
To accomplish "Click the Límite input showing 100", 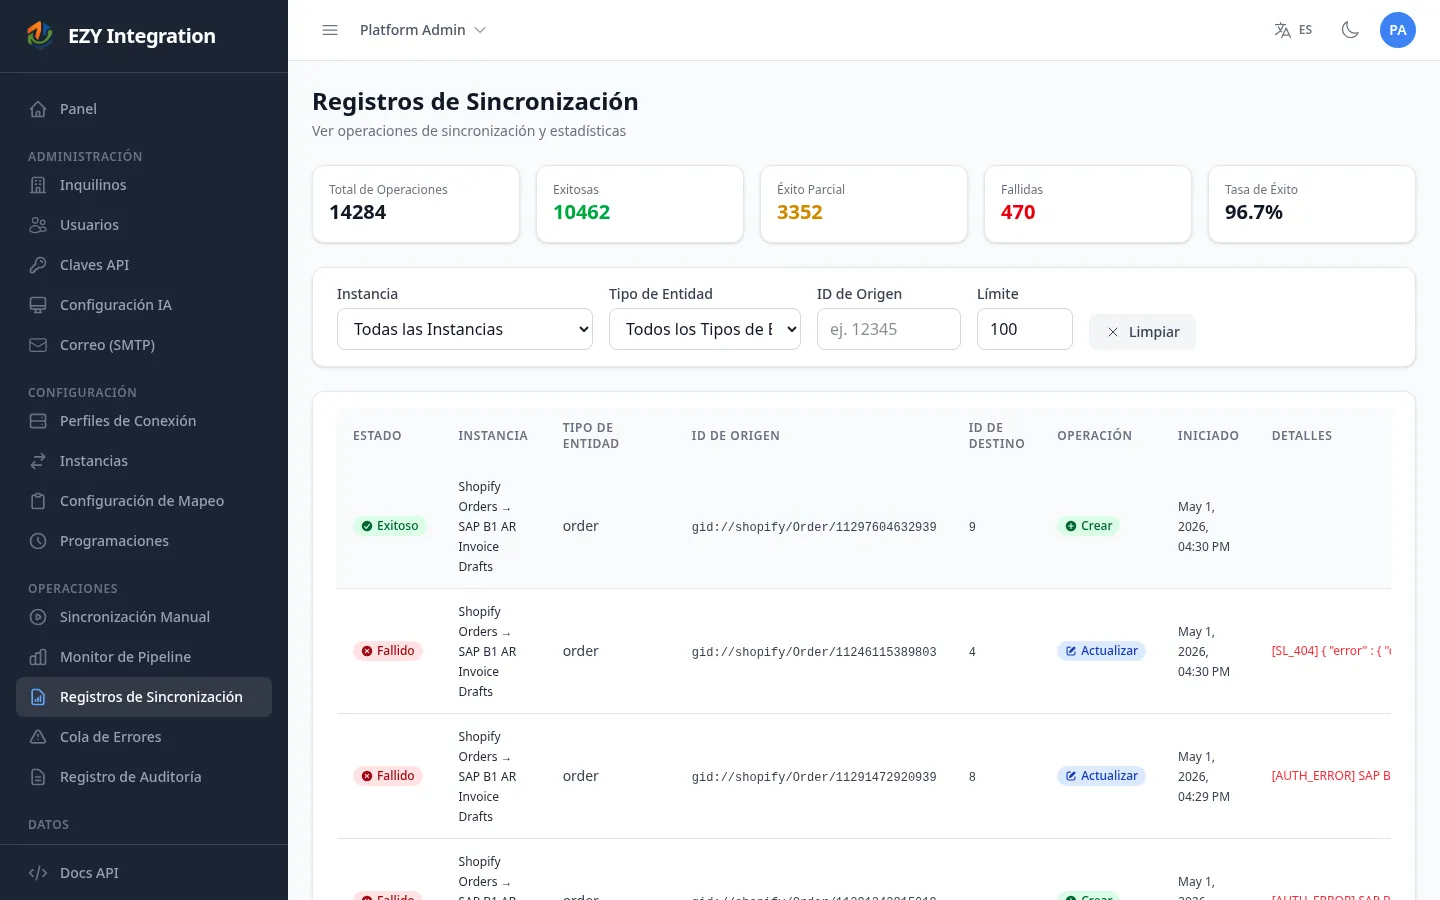I will click(1025, 329).
